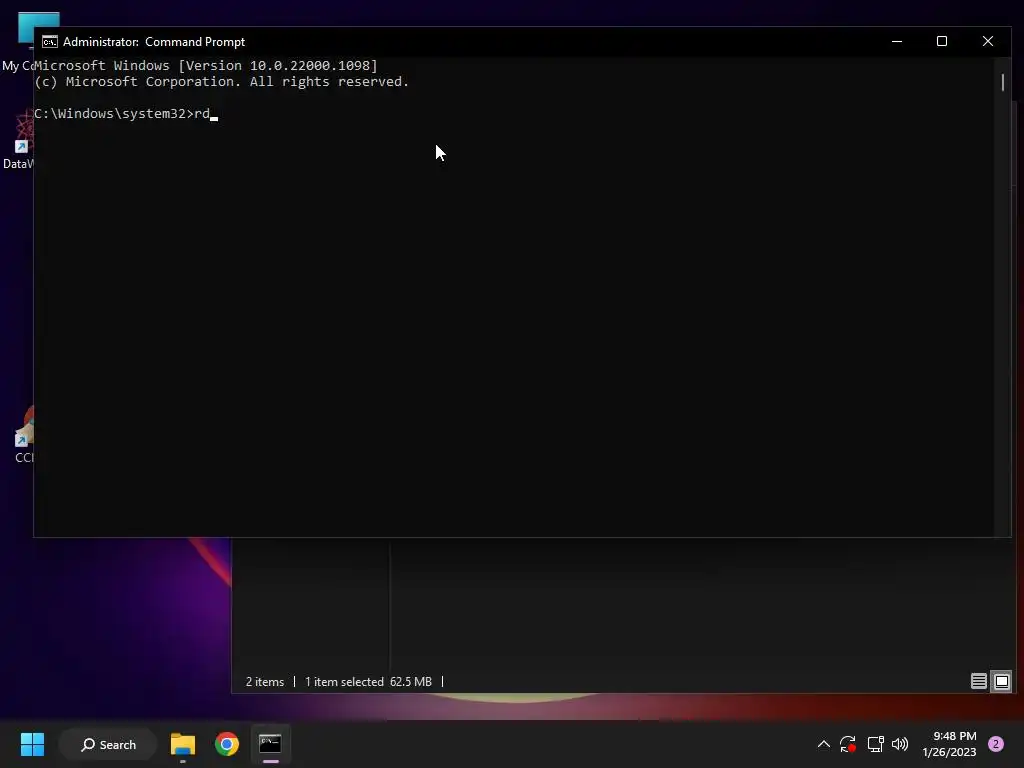1024x768 pixels.
Task: Select the CCl desktop shortcut
Action: (x=24, y=434)
